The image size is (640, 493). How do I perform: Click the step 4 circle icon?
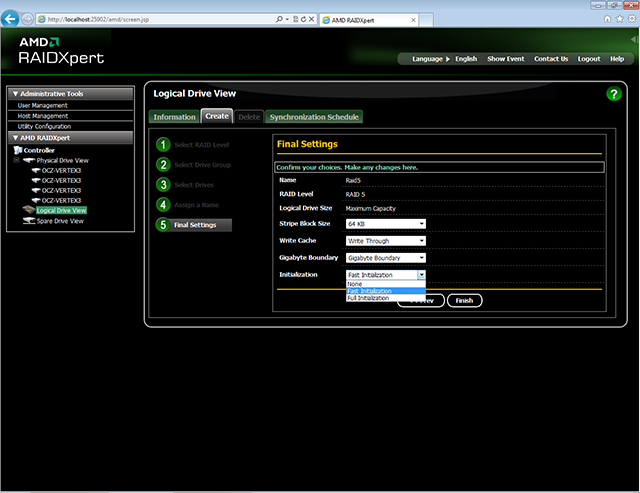[x=163, y=204]
